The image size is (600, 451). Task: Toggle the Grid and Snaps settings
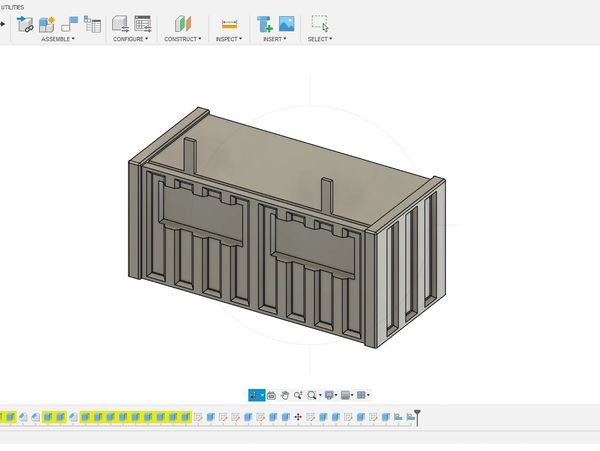click(x=346, y=395)
